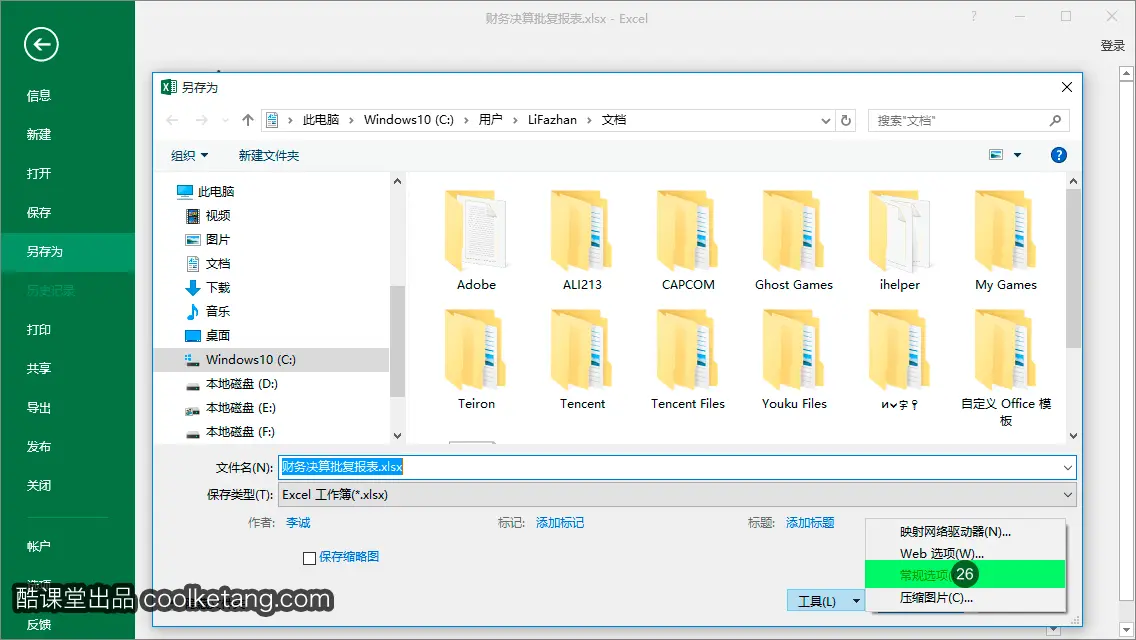The width and height of the screenshot is (1136, 640).
Task: Open the 工具(L) dropdown button
Action: click(x=826, y=601)
